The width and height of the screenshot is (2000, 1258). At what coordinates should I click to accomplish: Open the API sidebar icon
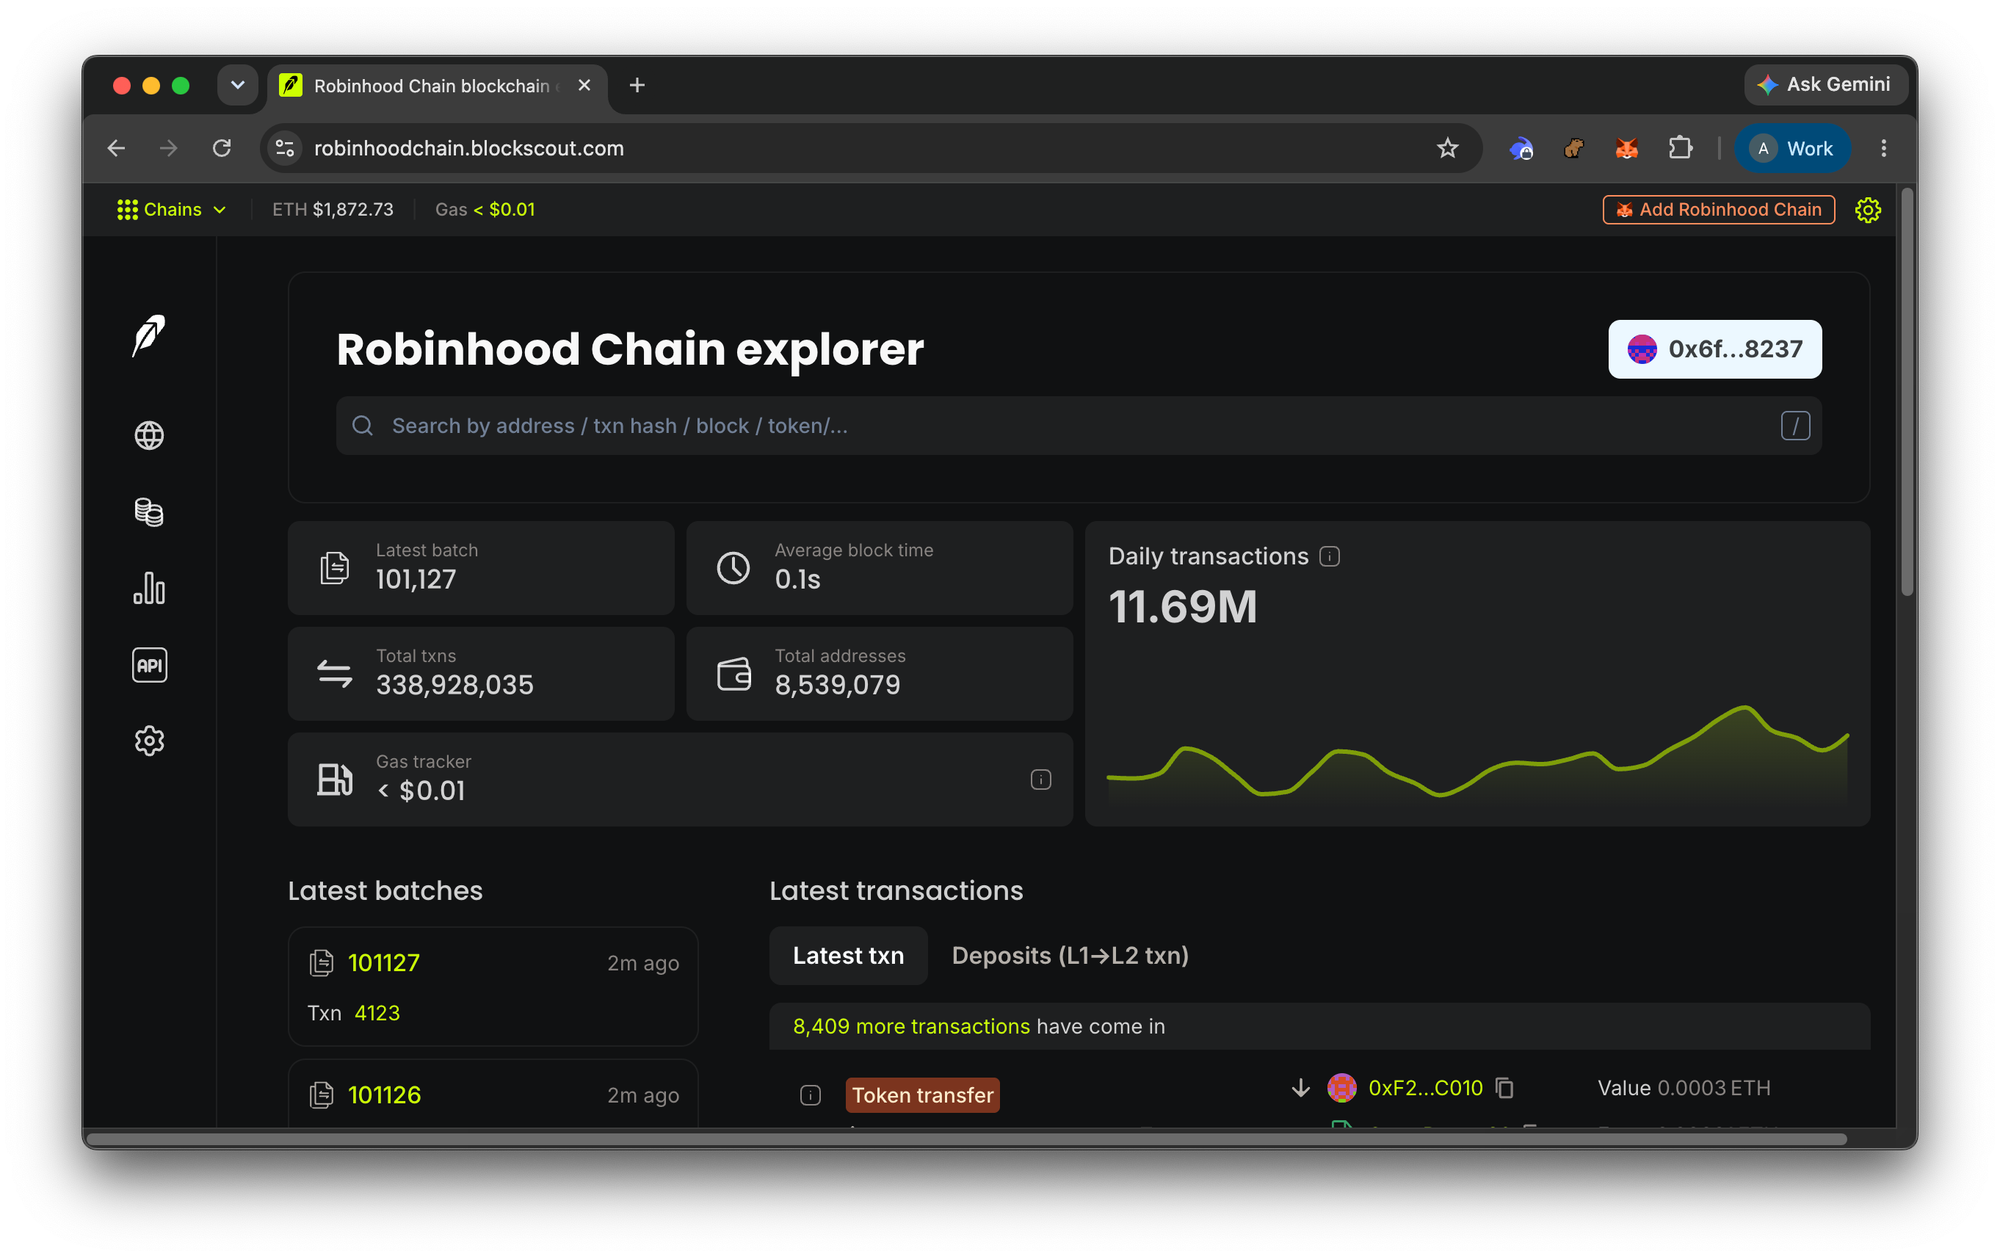click(x=149, y=665)
